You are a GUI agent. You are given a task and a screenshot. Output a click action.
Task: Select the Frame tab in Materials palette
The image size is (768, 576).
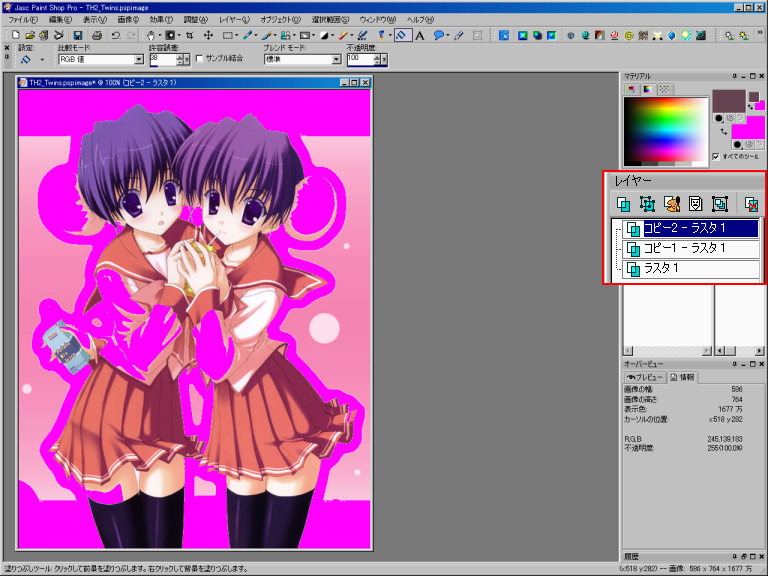pyautogui.click(x=631, y=89)
